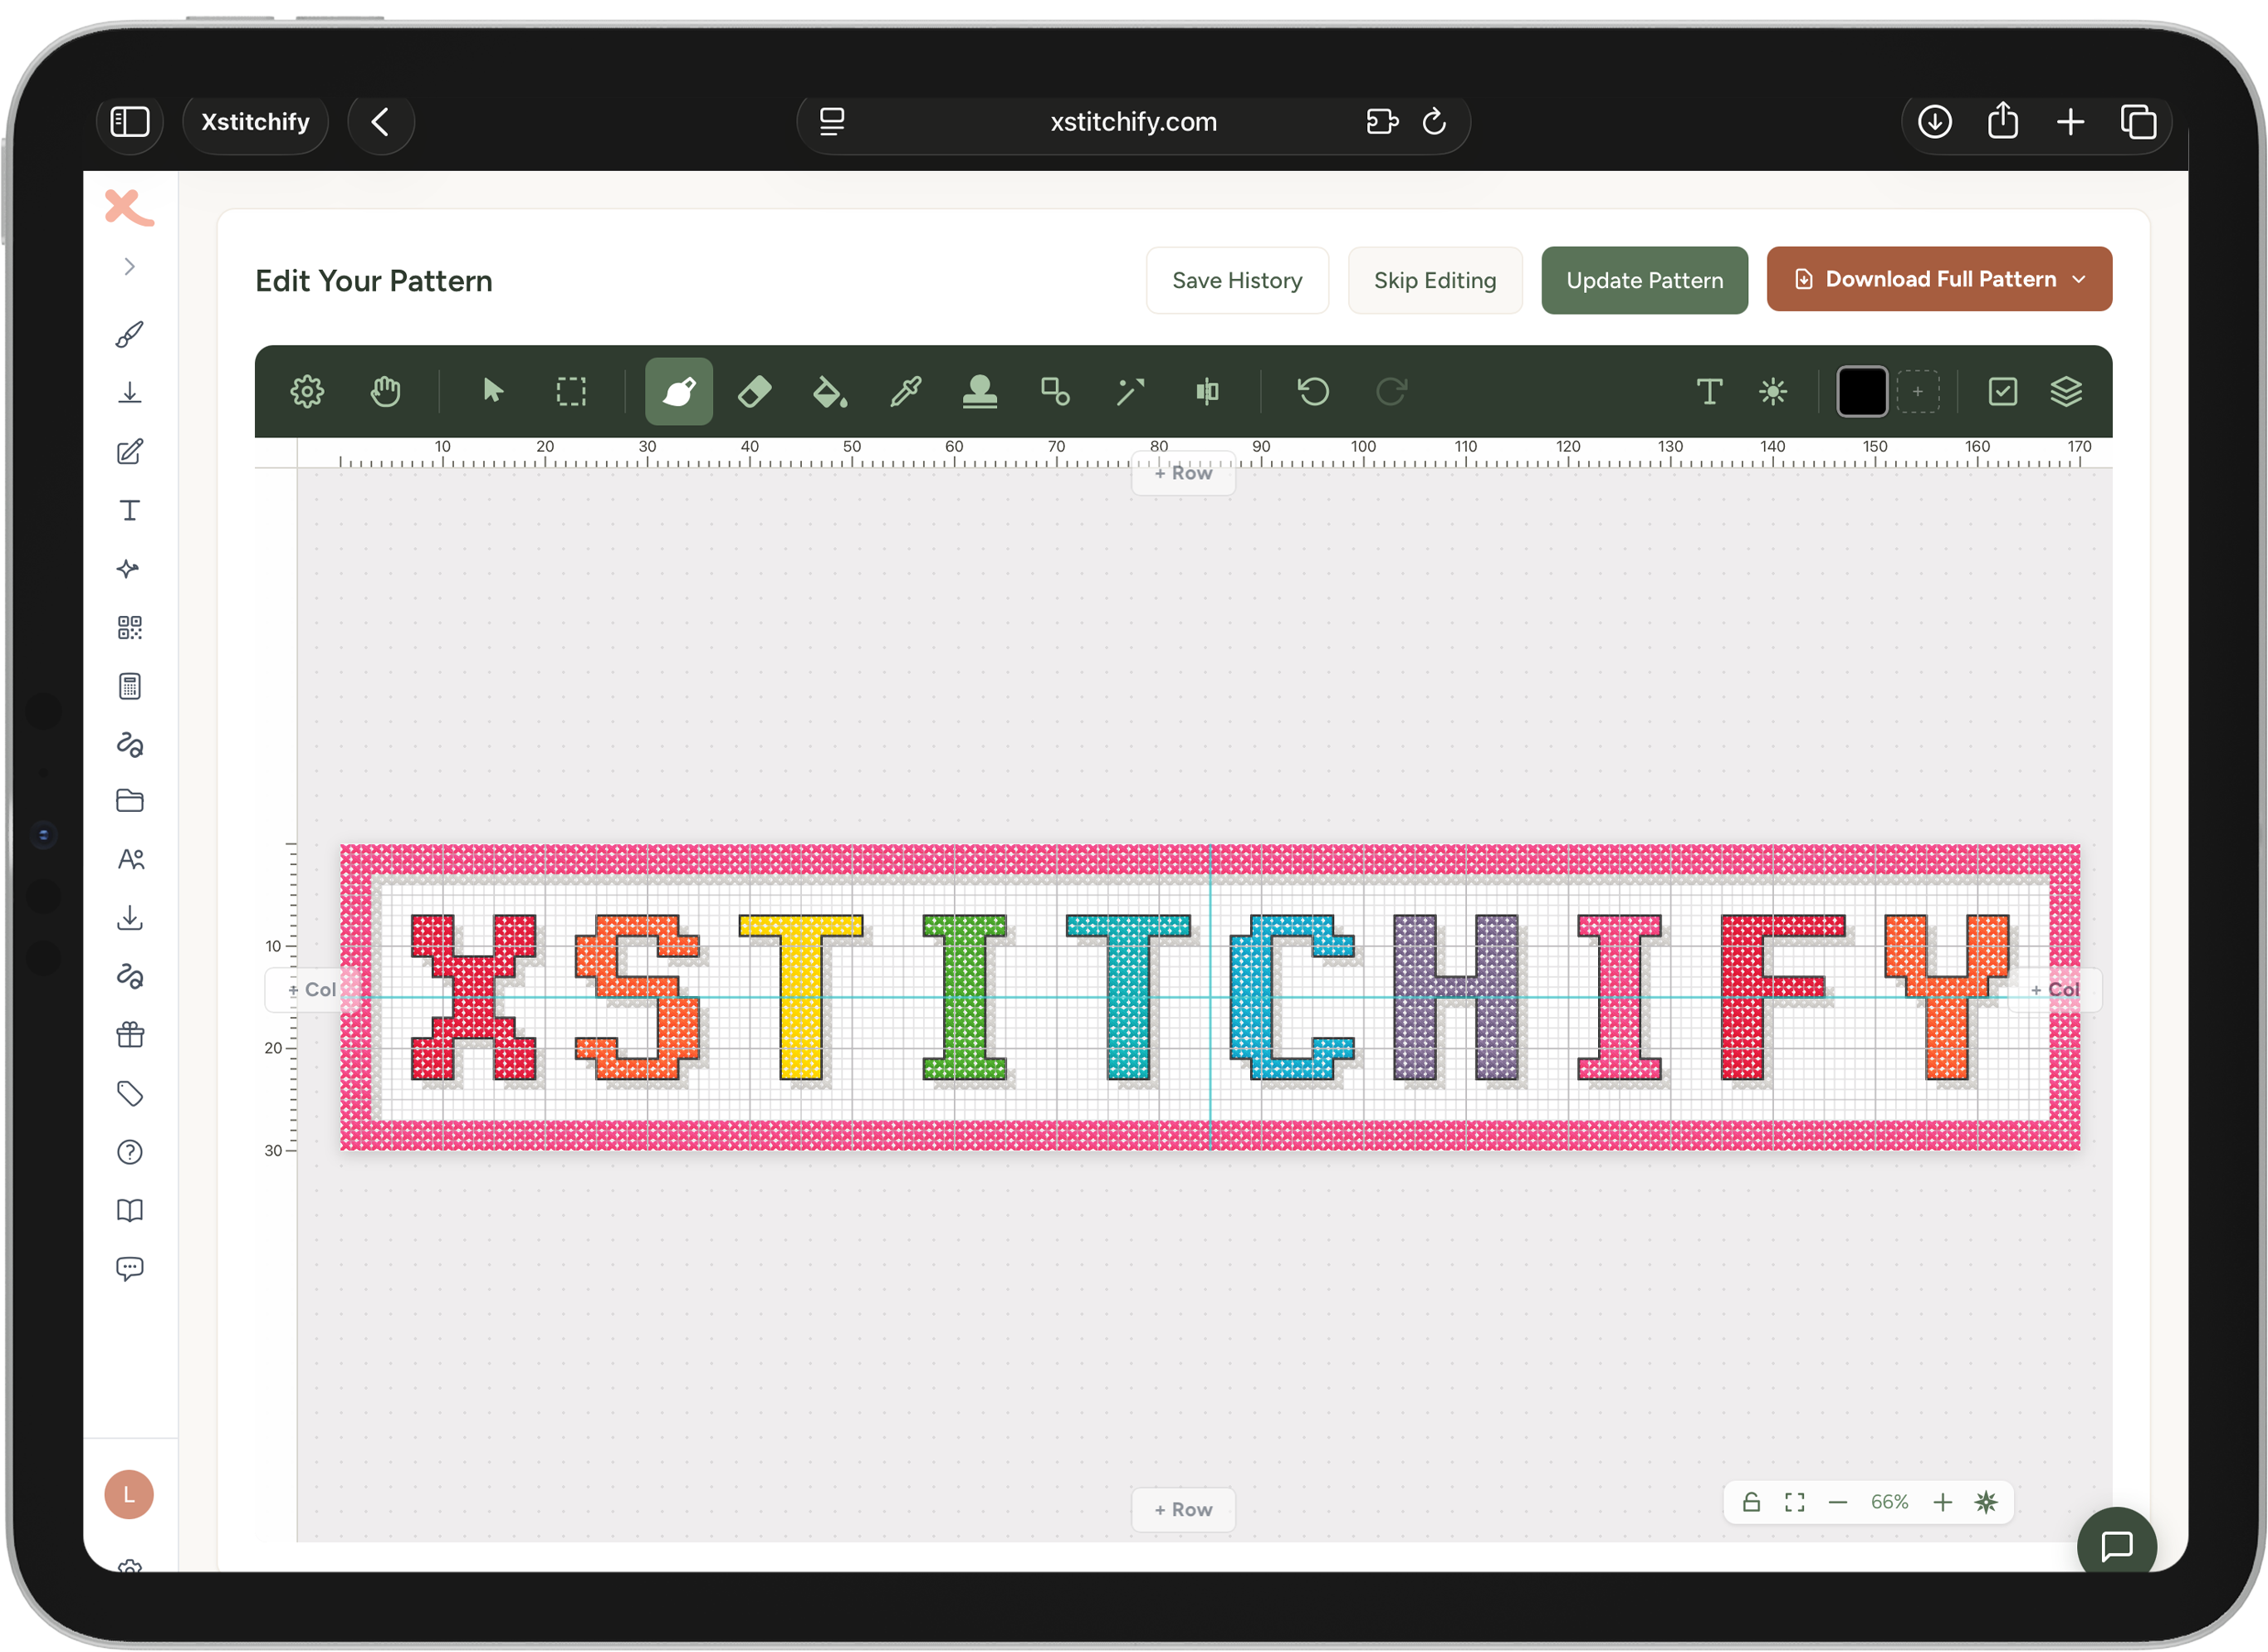2268x1652 pixels.
Task: Click the xstitchify.com address bar
Action: (x=1133, y=122)
